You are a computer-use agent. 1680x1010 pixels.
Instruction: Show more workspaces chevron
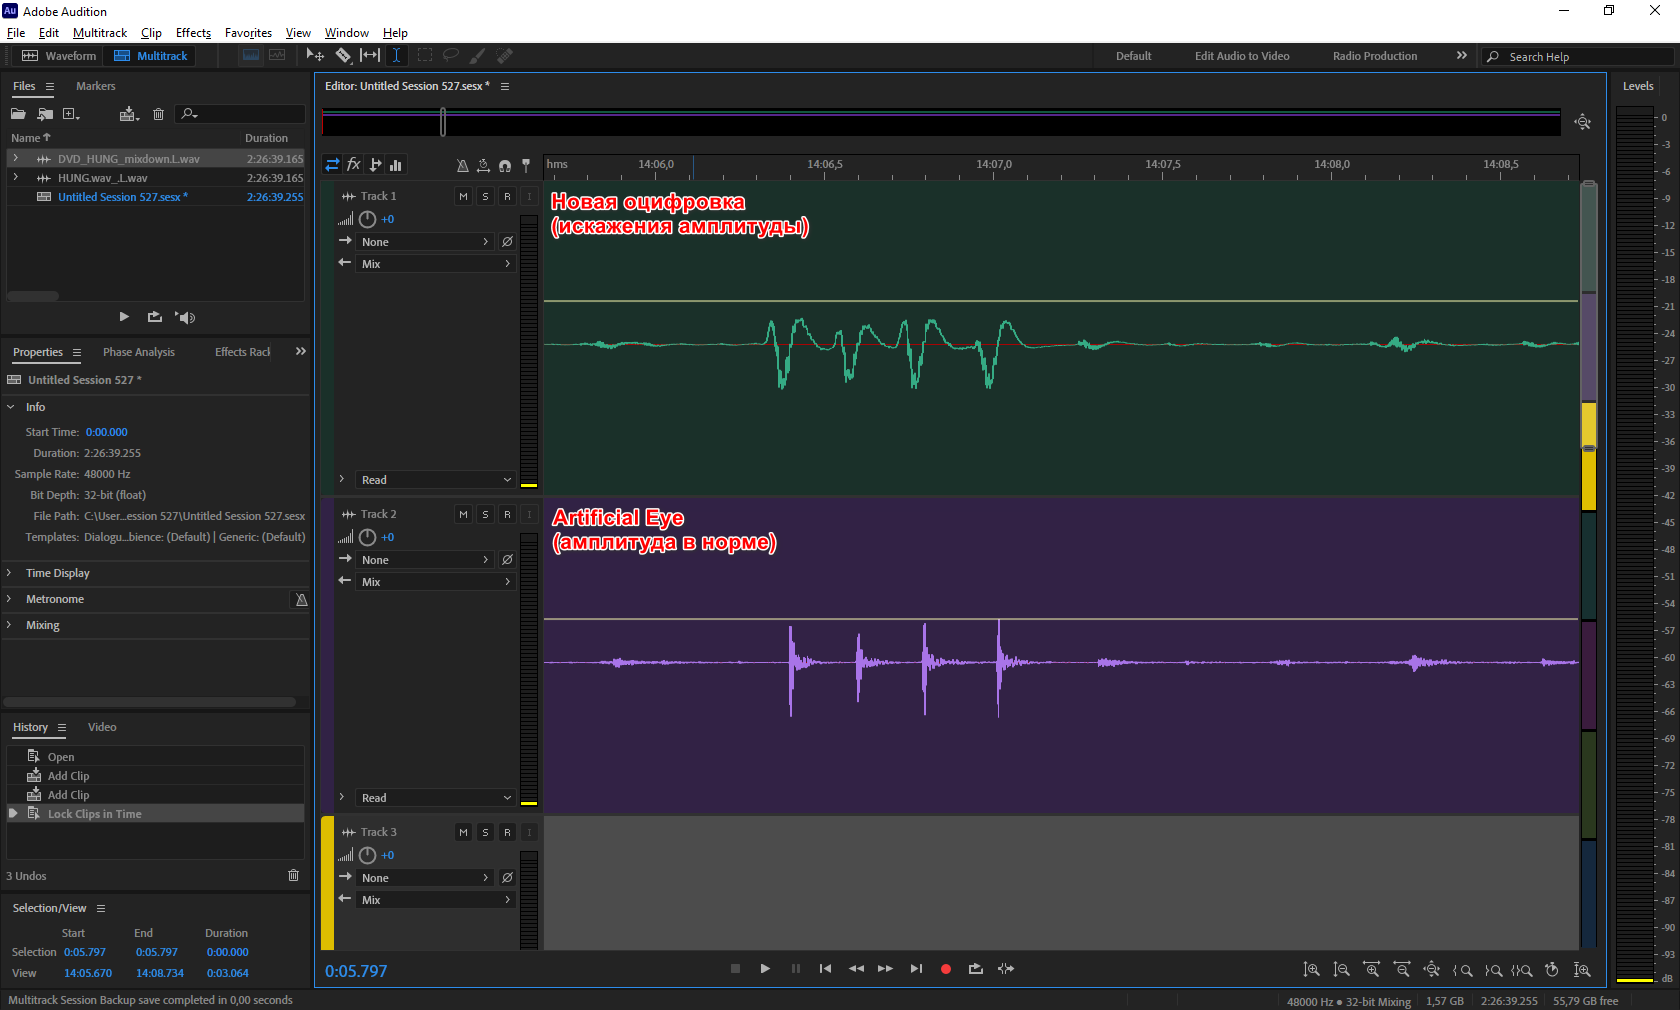click(x=1462, y=56)
